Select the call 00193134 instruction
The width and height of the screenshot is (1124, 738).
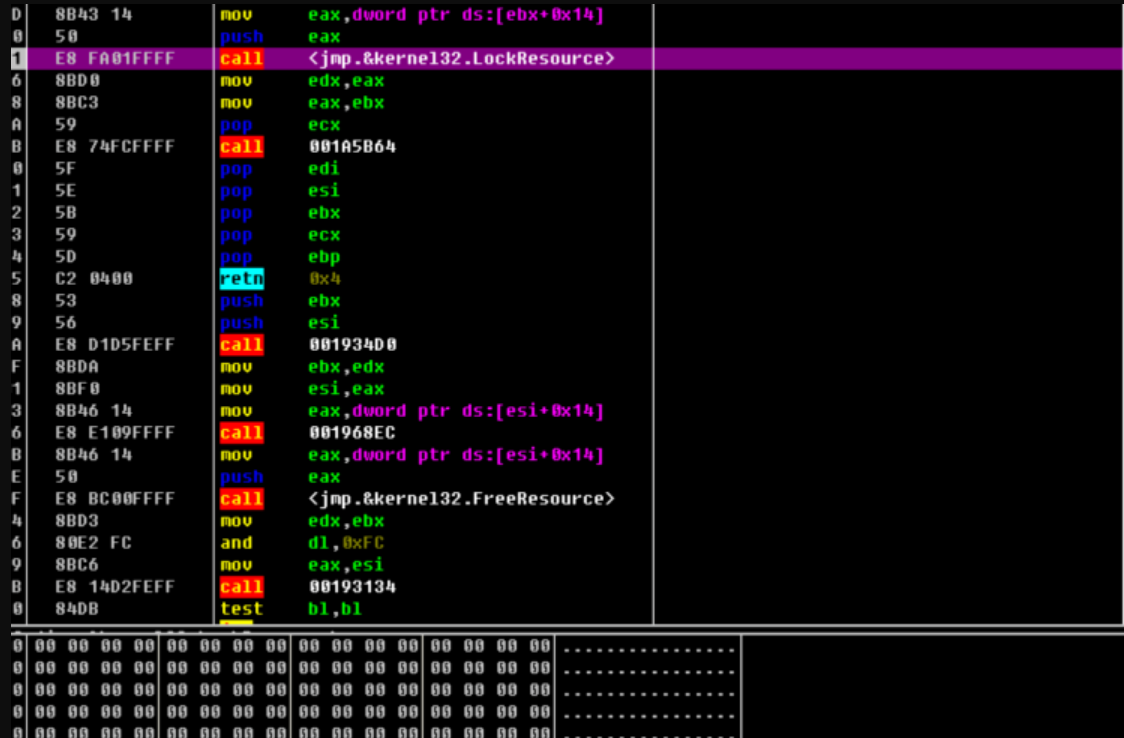point(308,587)
